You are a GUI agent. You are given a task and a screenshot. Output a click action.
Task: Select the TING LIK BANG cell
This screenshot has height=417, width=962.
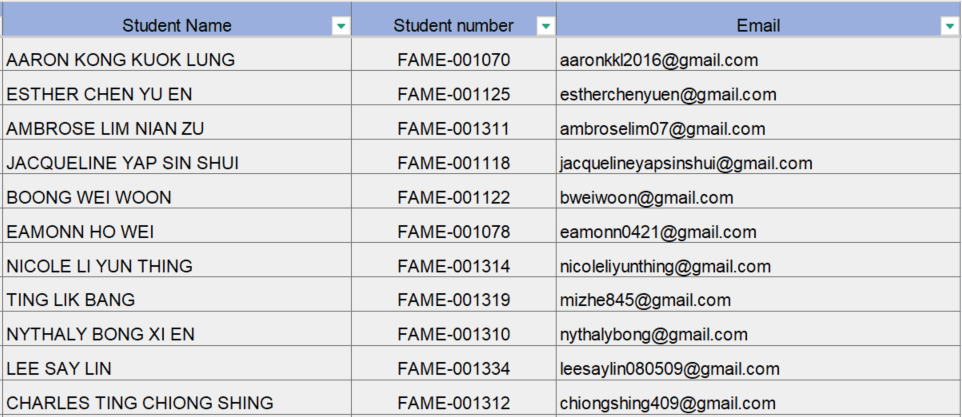pos(71,300)
